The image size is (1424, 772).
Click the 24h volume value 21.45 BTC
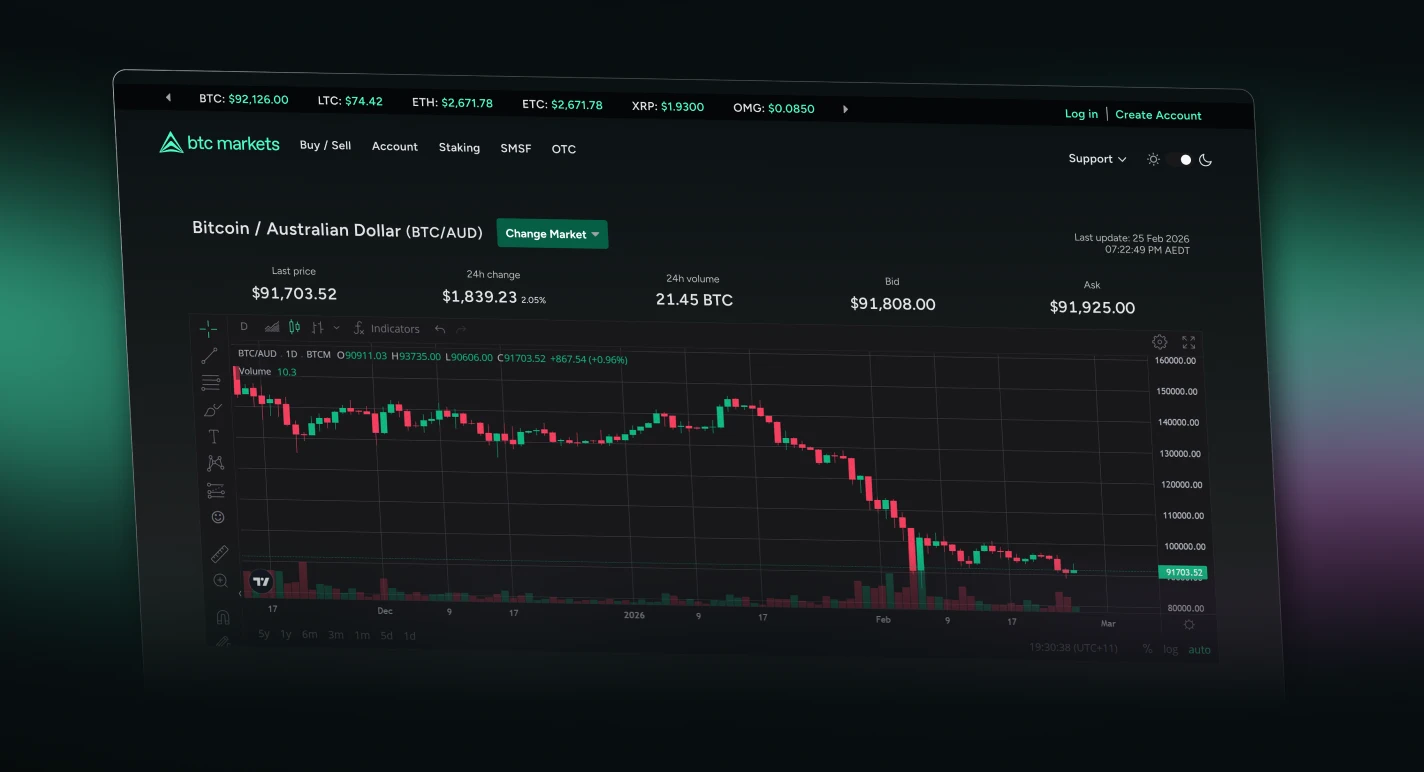click(694, 300)
